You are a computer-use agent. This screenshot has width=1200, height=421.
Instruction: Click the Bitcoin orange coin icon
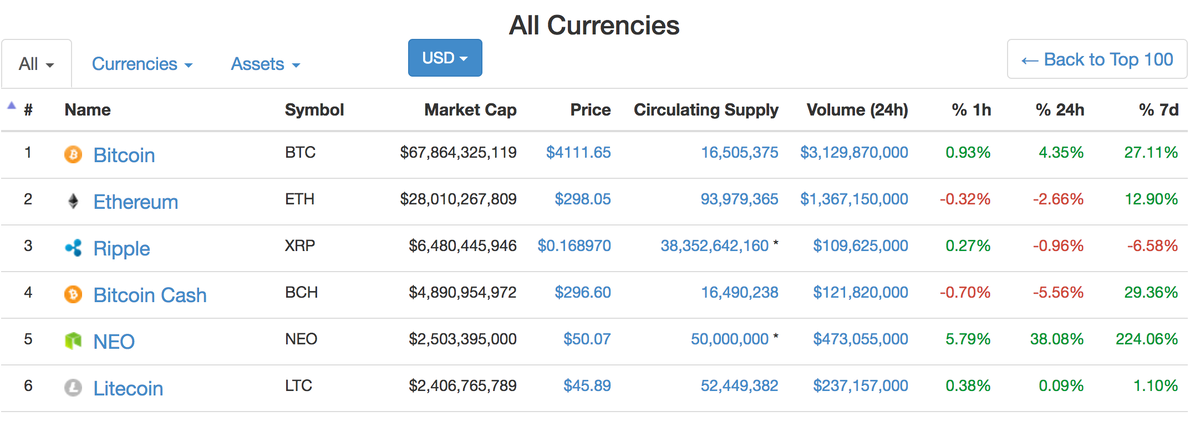pos(72,155)
